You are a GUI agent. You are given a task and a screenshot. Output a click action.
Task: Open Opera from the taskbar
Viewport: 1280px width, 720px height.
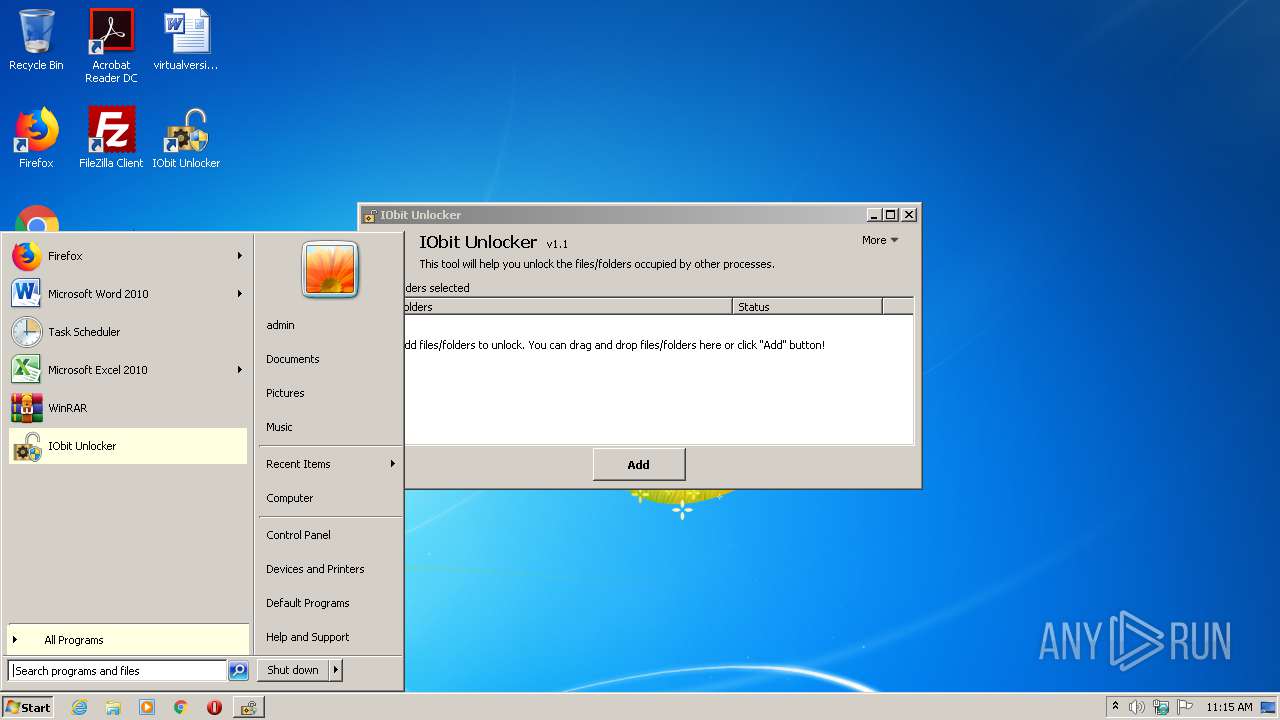[x=214, y=707]
